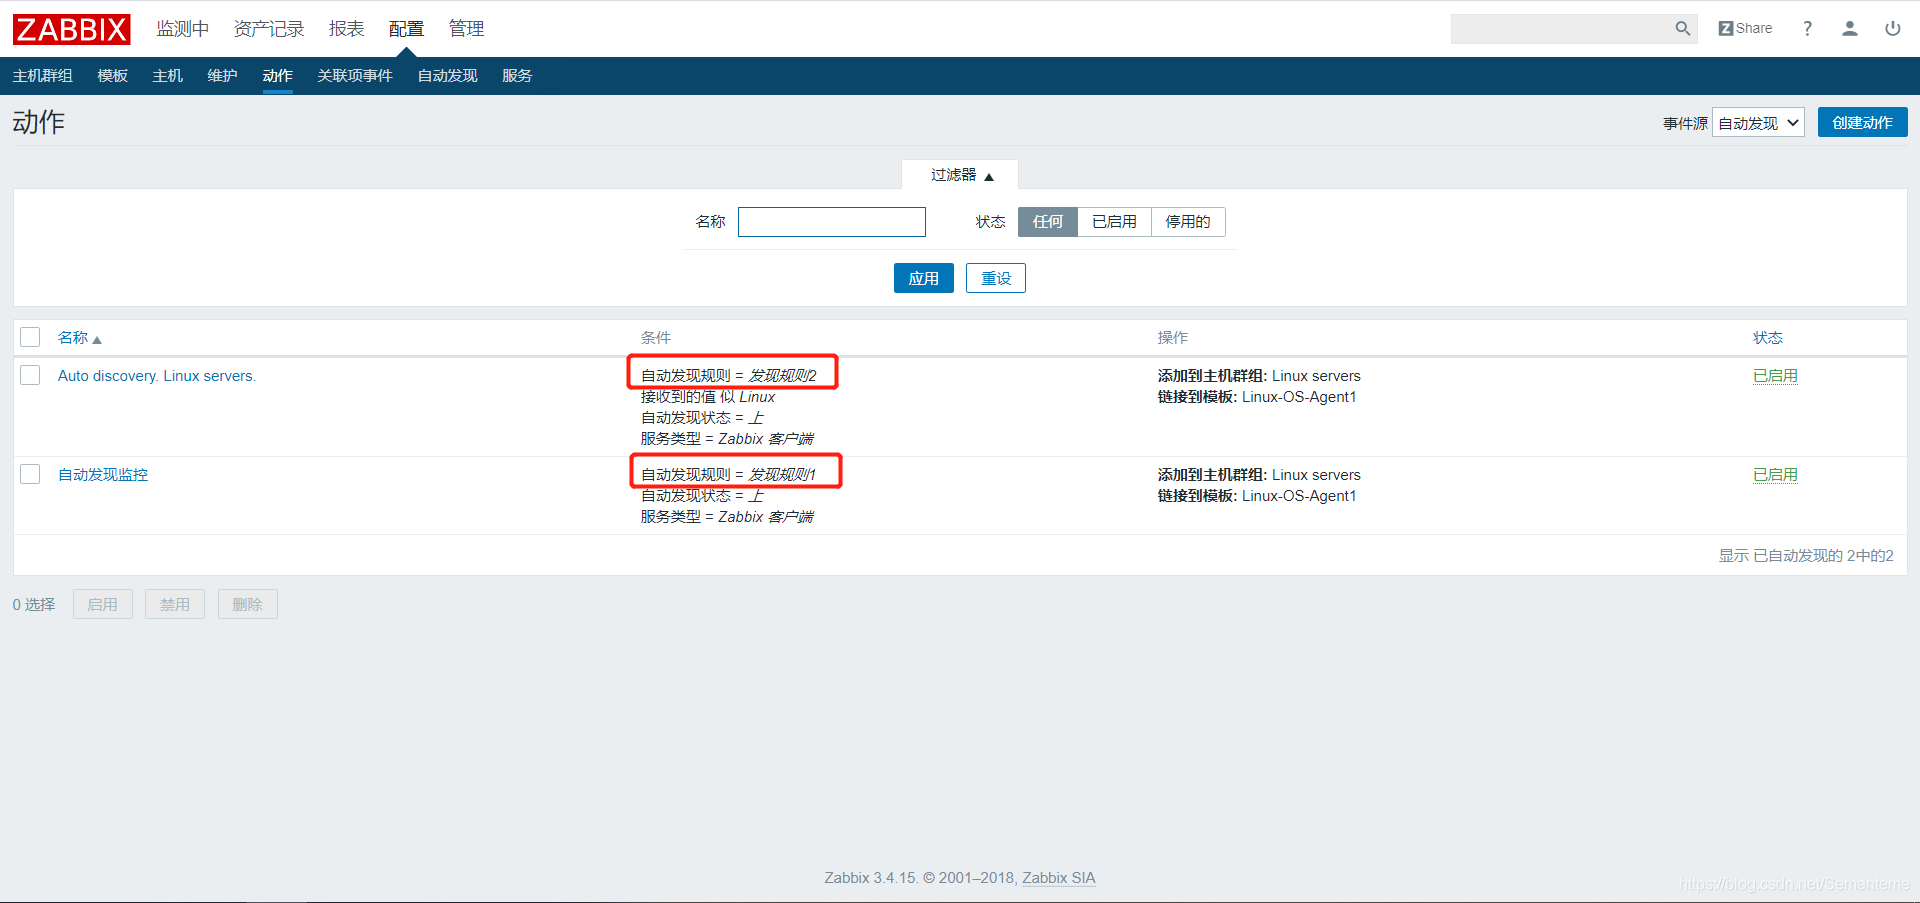Select the 任何 status filter
This screenshot has width=1920, height=903.
(1047, 222)
